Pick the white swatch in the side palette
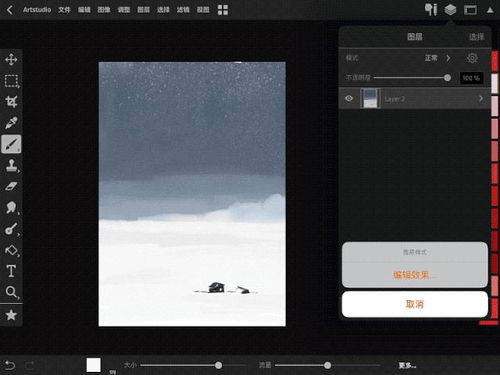 pyautogui.click(x=495, y=83)
